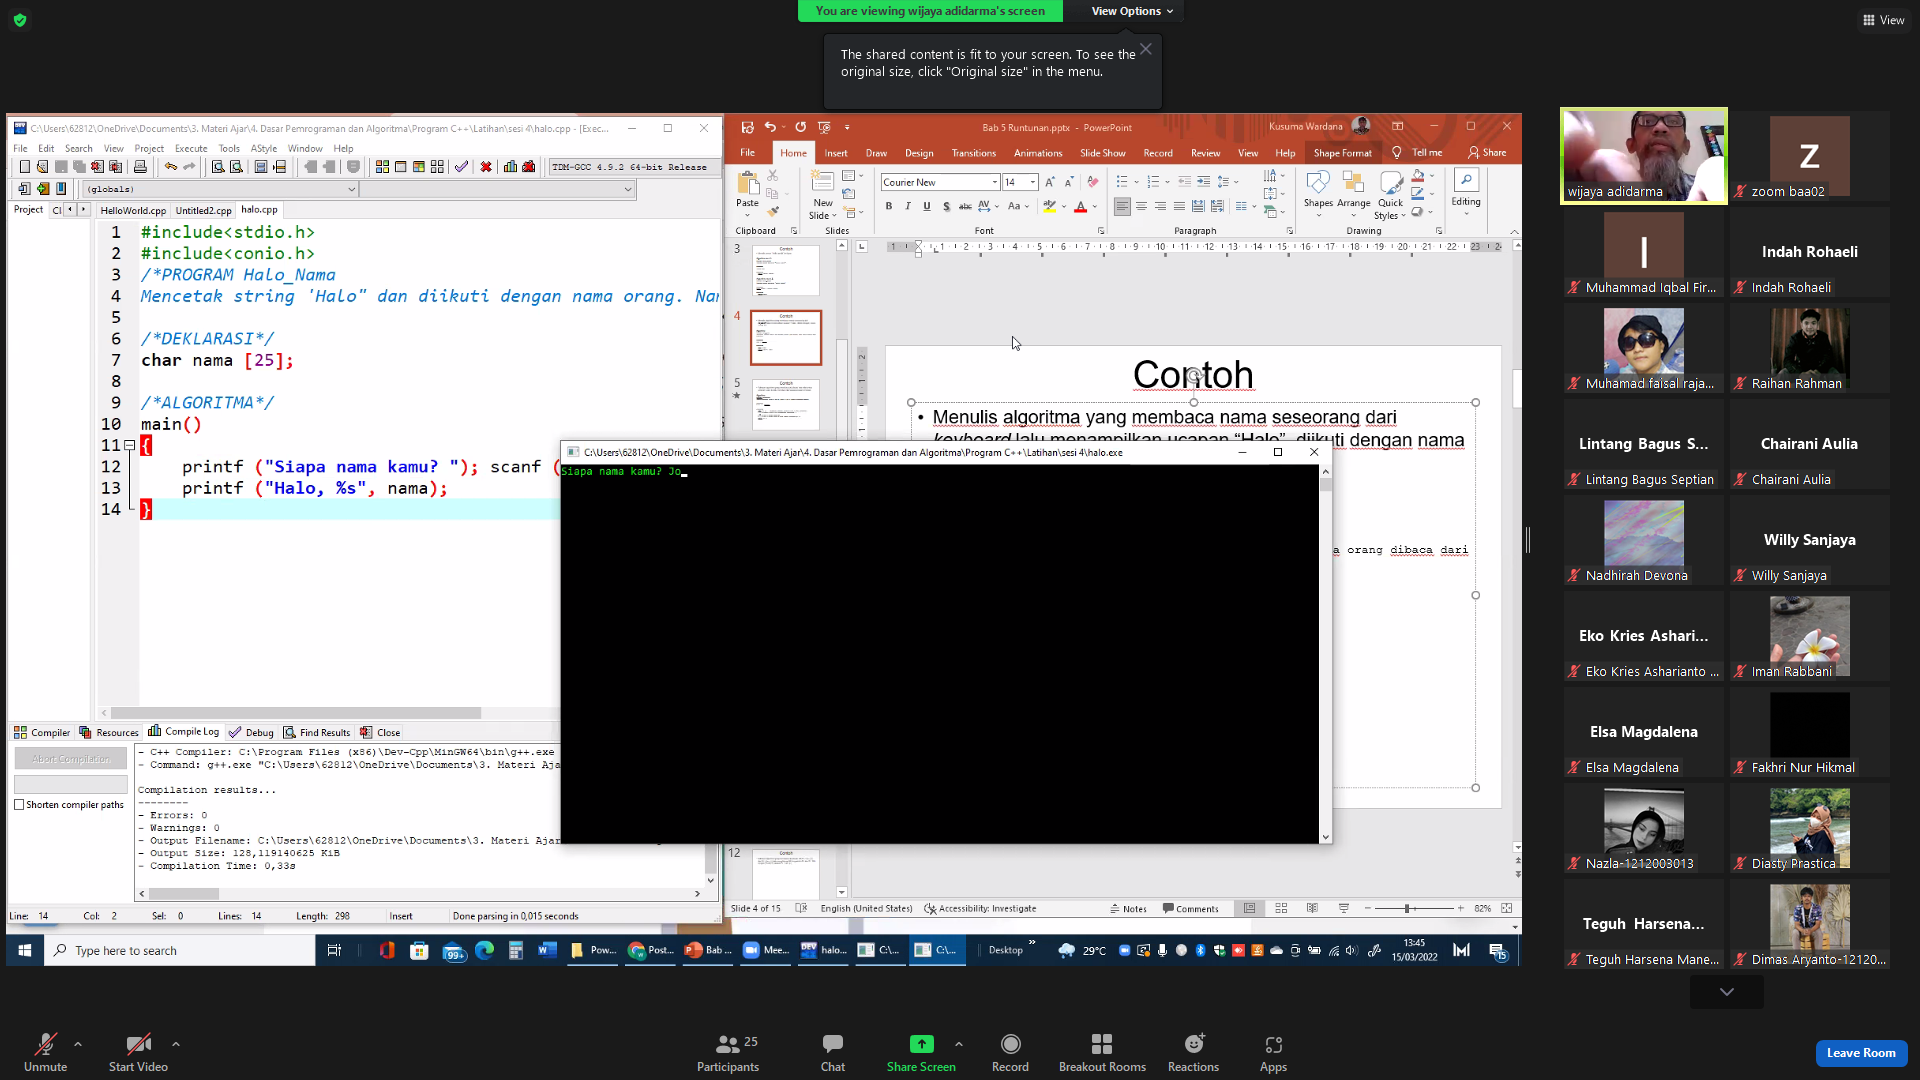Screen dimensions: 1920x1080
Task: Unmute the microphone in Zoom
Action: tap(45, 1053)
